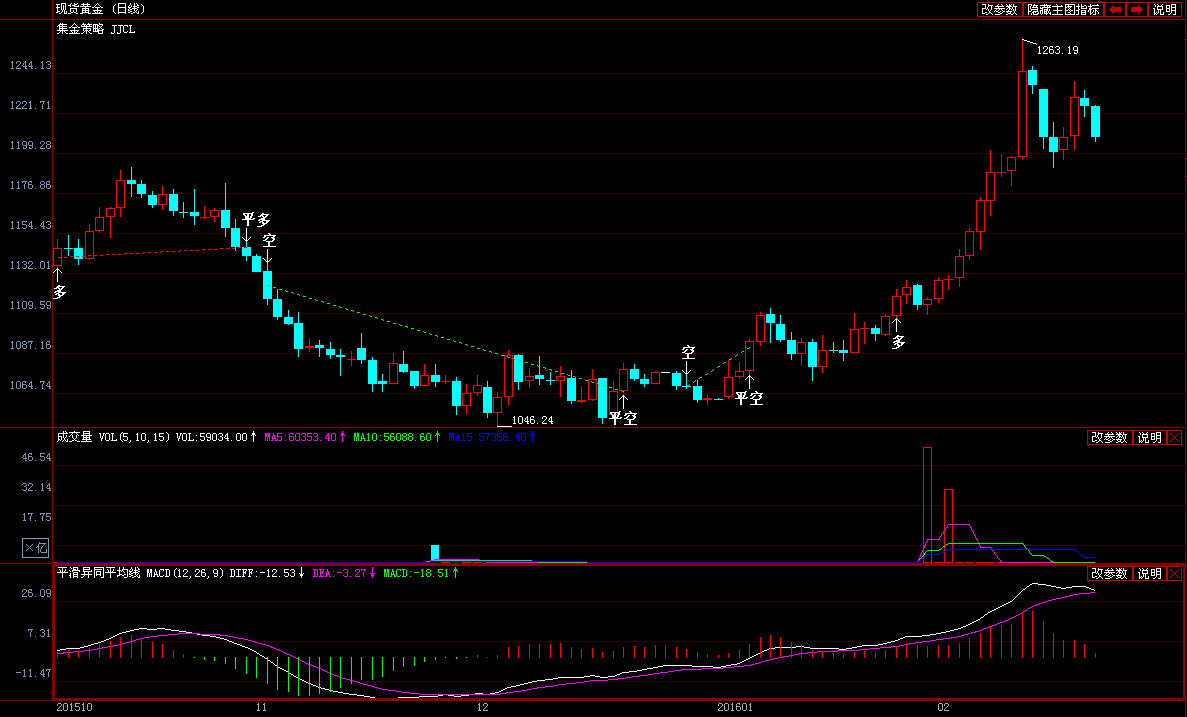This screenshot has height=717, width=1187.
Task: Close the volume indicator panel
Action: [x=1174, y=438]
